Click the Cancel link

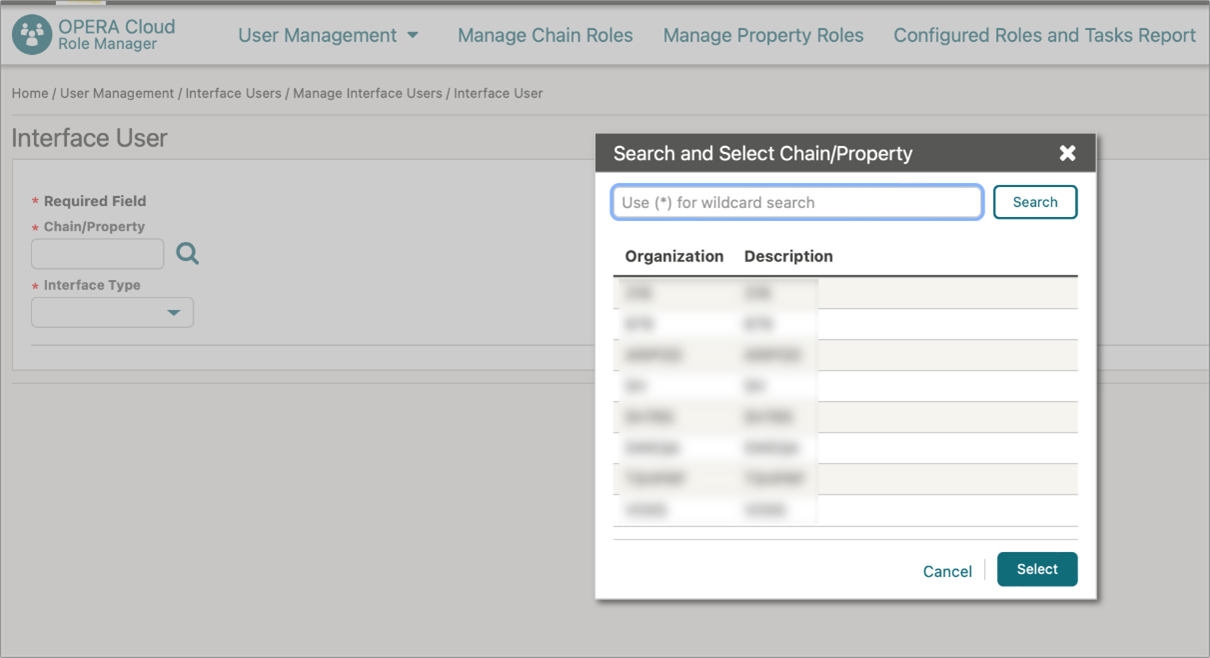[947, 571]
